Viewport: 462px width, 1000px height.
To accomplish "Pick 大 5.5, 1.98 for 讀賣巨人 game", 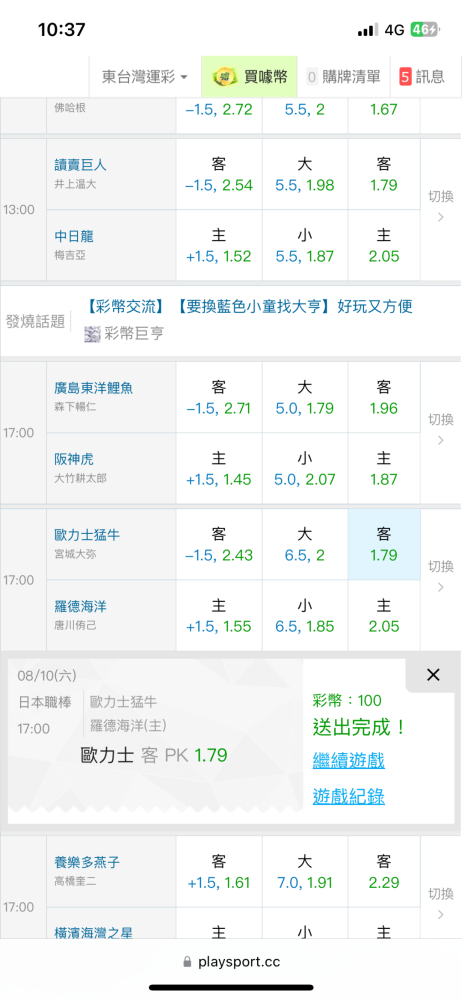I will click(304, 174).
